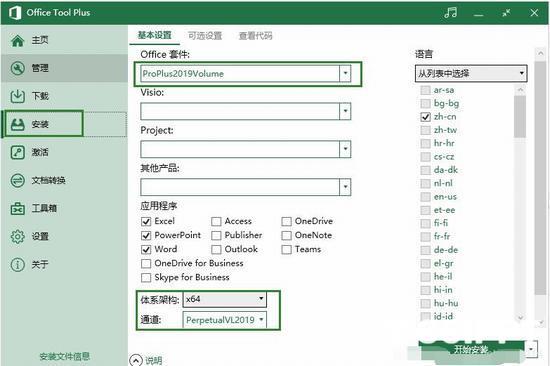Click the language list vertical scrollbar
Screen dimensions: 550x366
click(x=520, y=204)
